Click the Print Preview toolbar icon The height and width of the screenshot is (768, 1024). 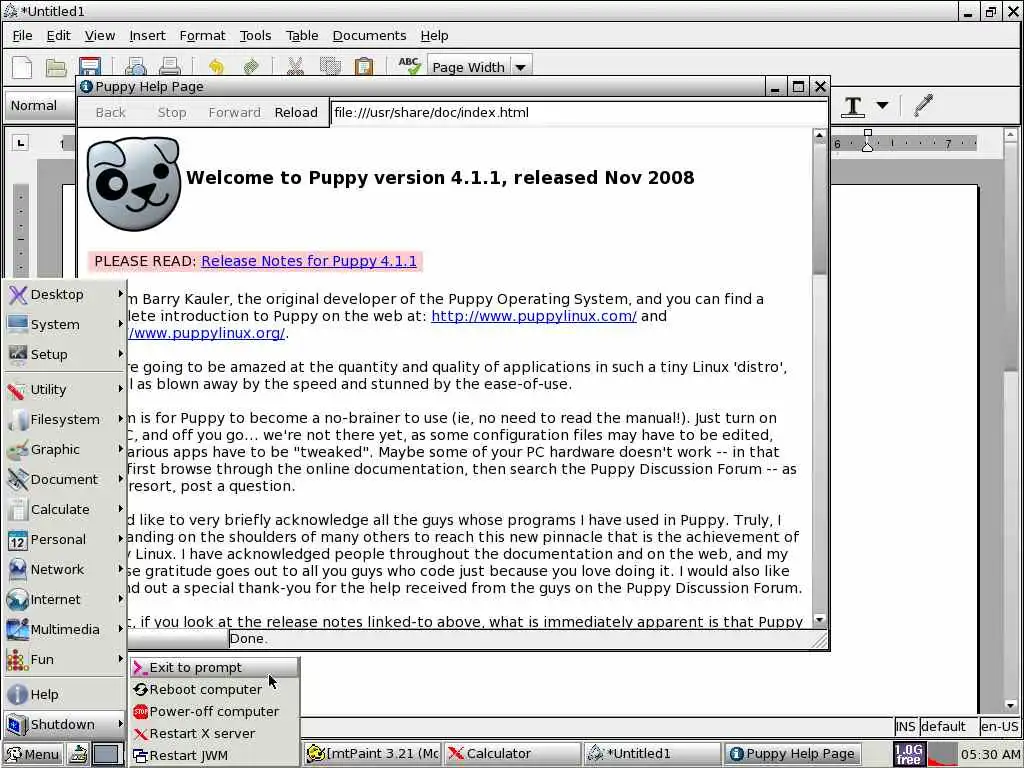136,67
